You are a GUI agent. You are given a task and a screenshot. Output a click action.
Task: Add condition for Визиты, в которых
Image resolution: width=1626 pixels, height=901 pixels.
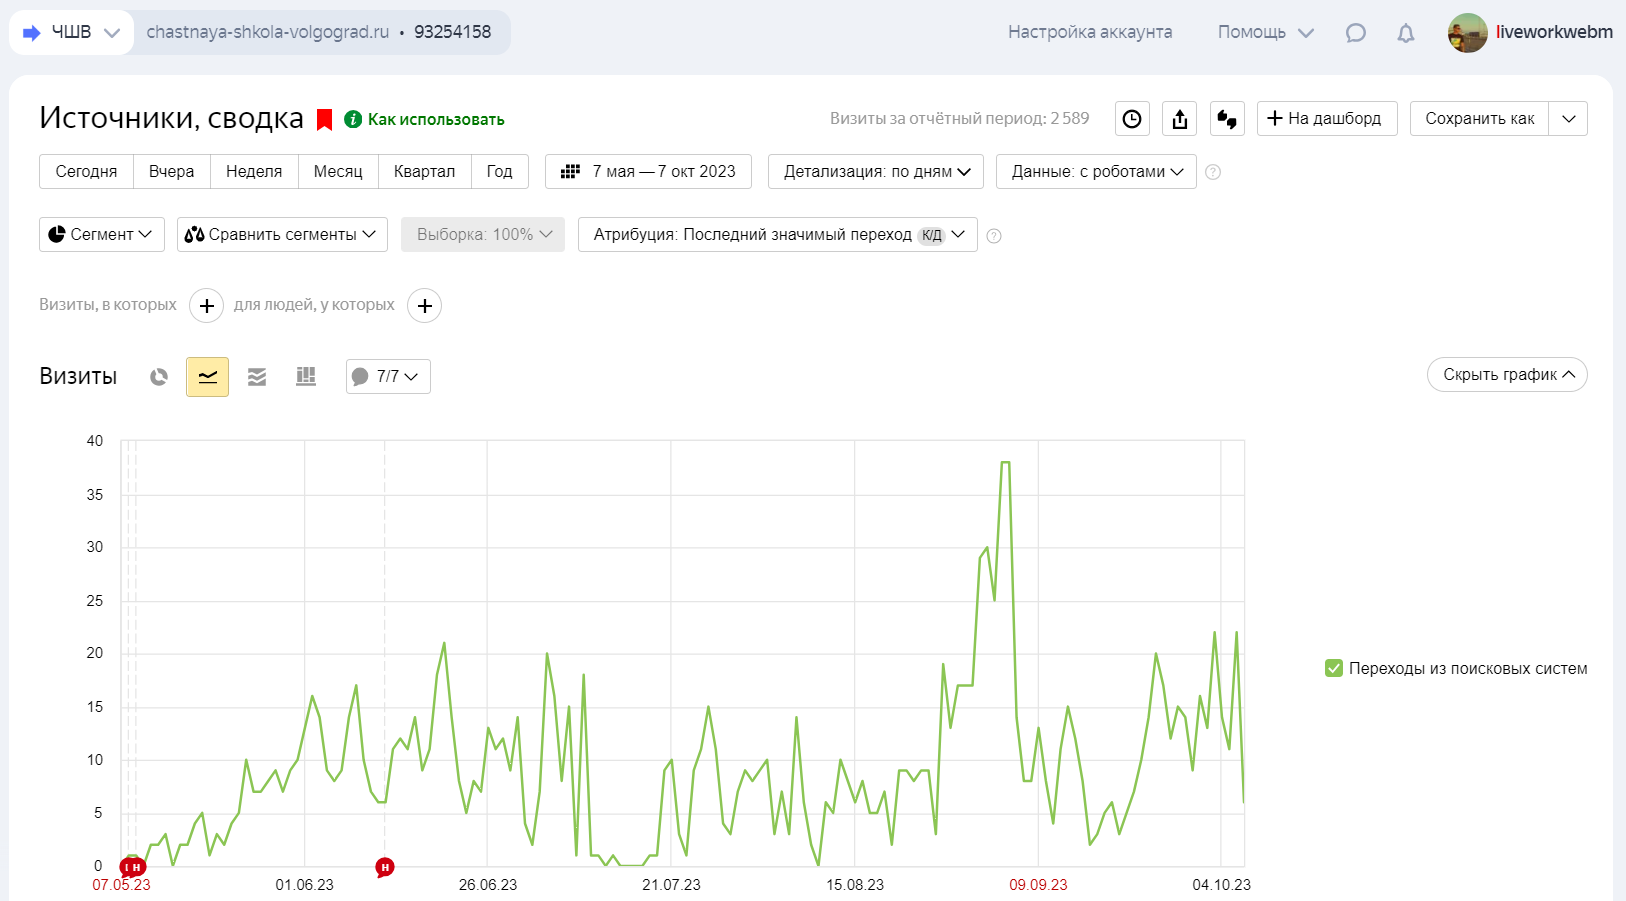tap(206, 305)
